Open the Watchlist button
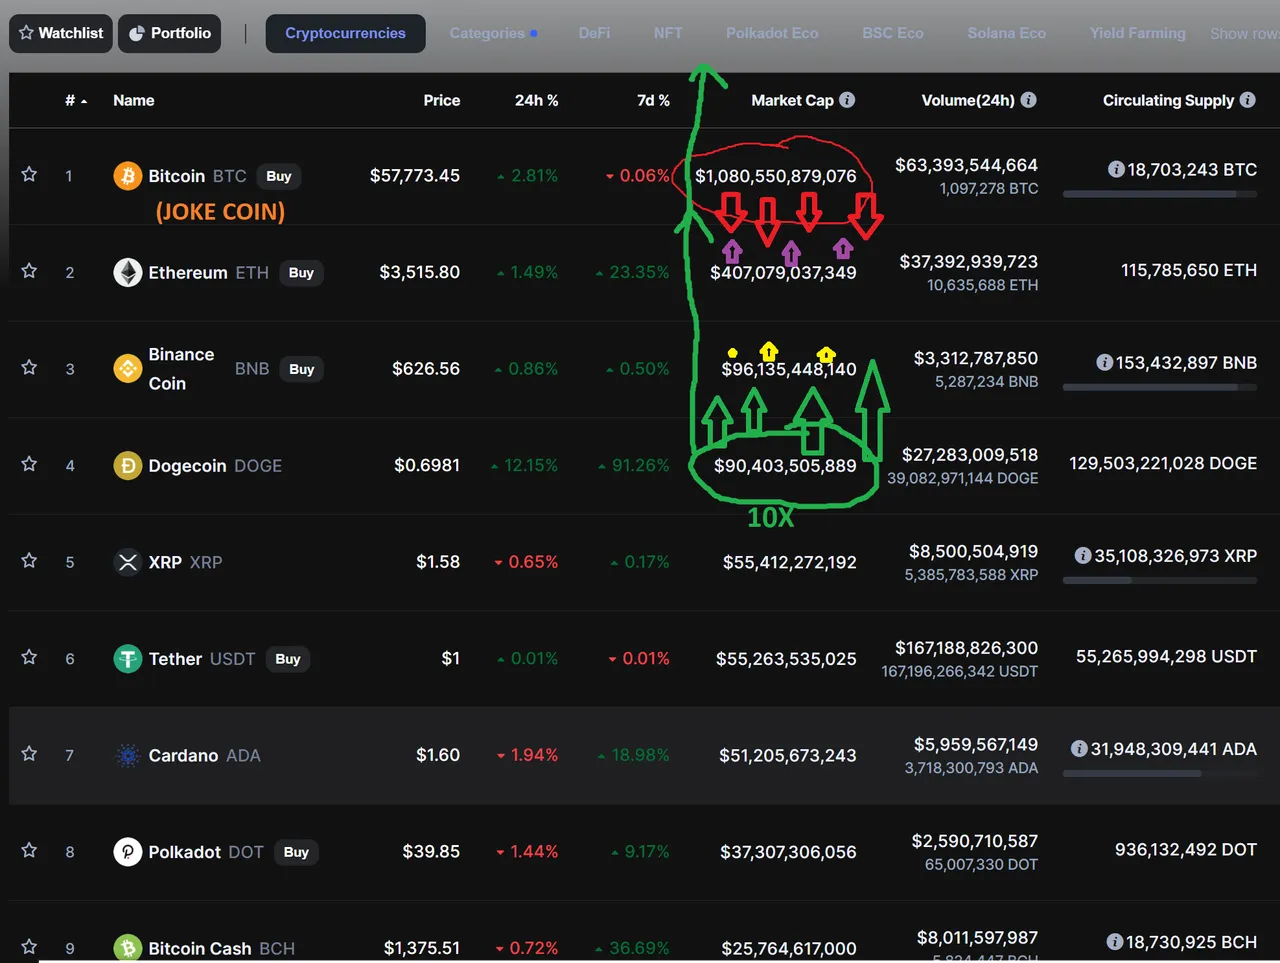This screenshot has width=1280, height=963. coord(61,33)
